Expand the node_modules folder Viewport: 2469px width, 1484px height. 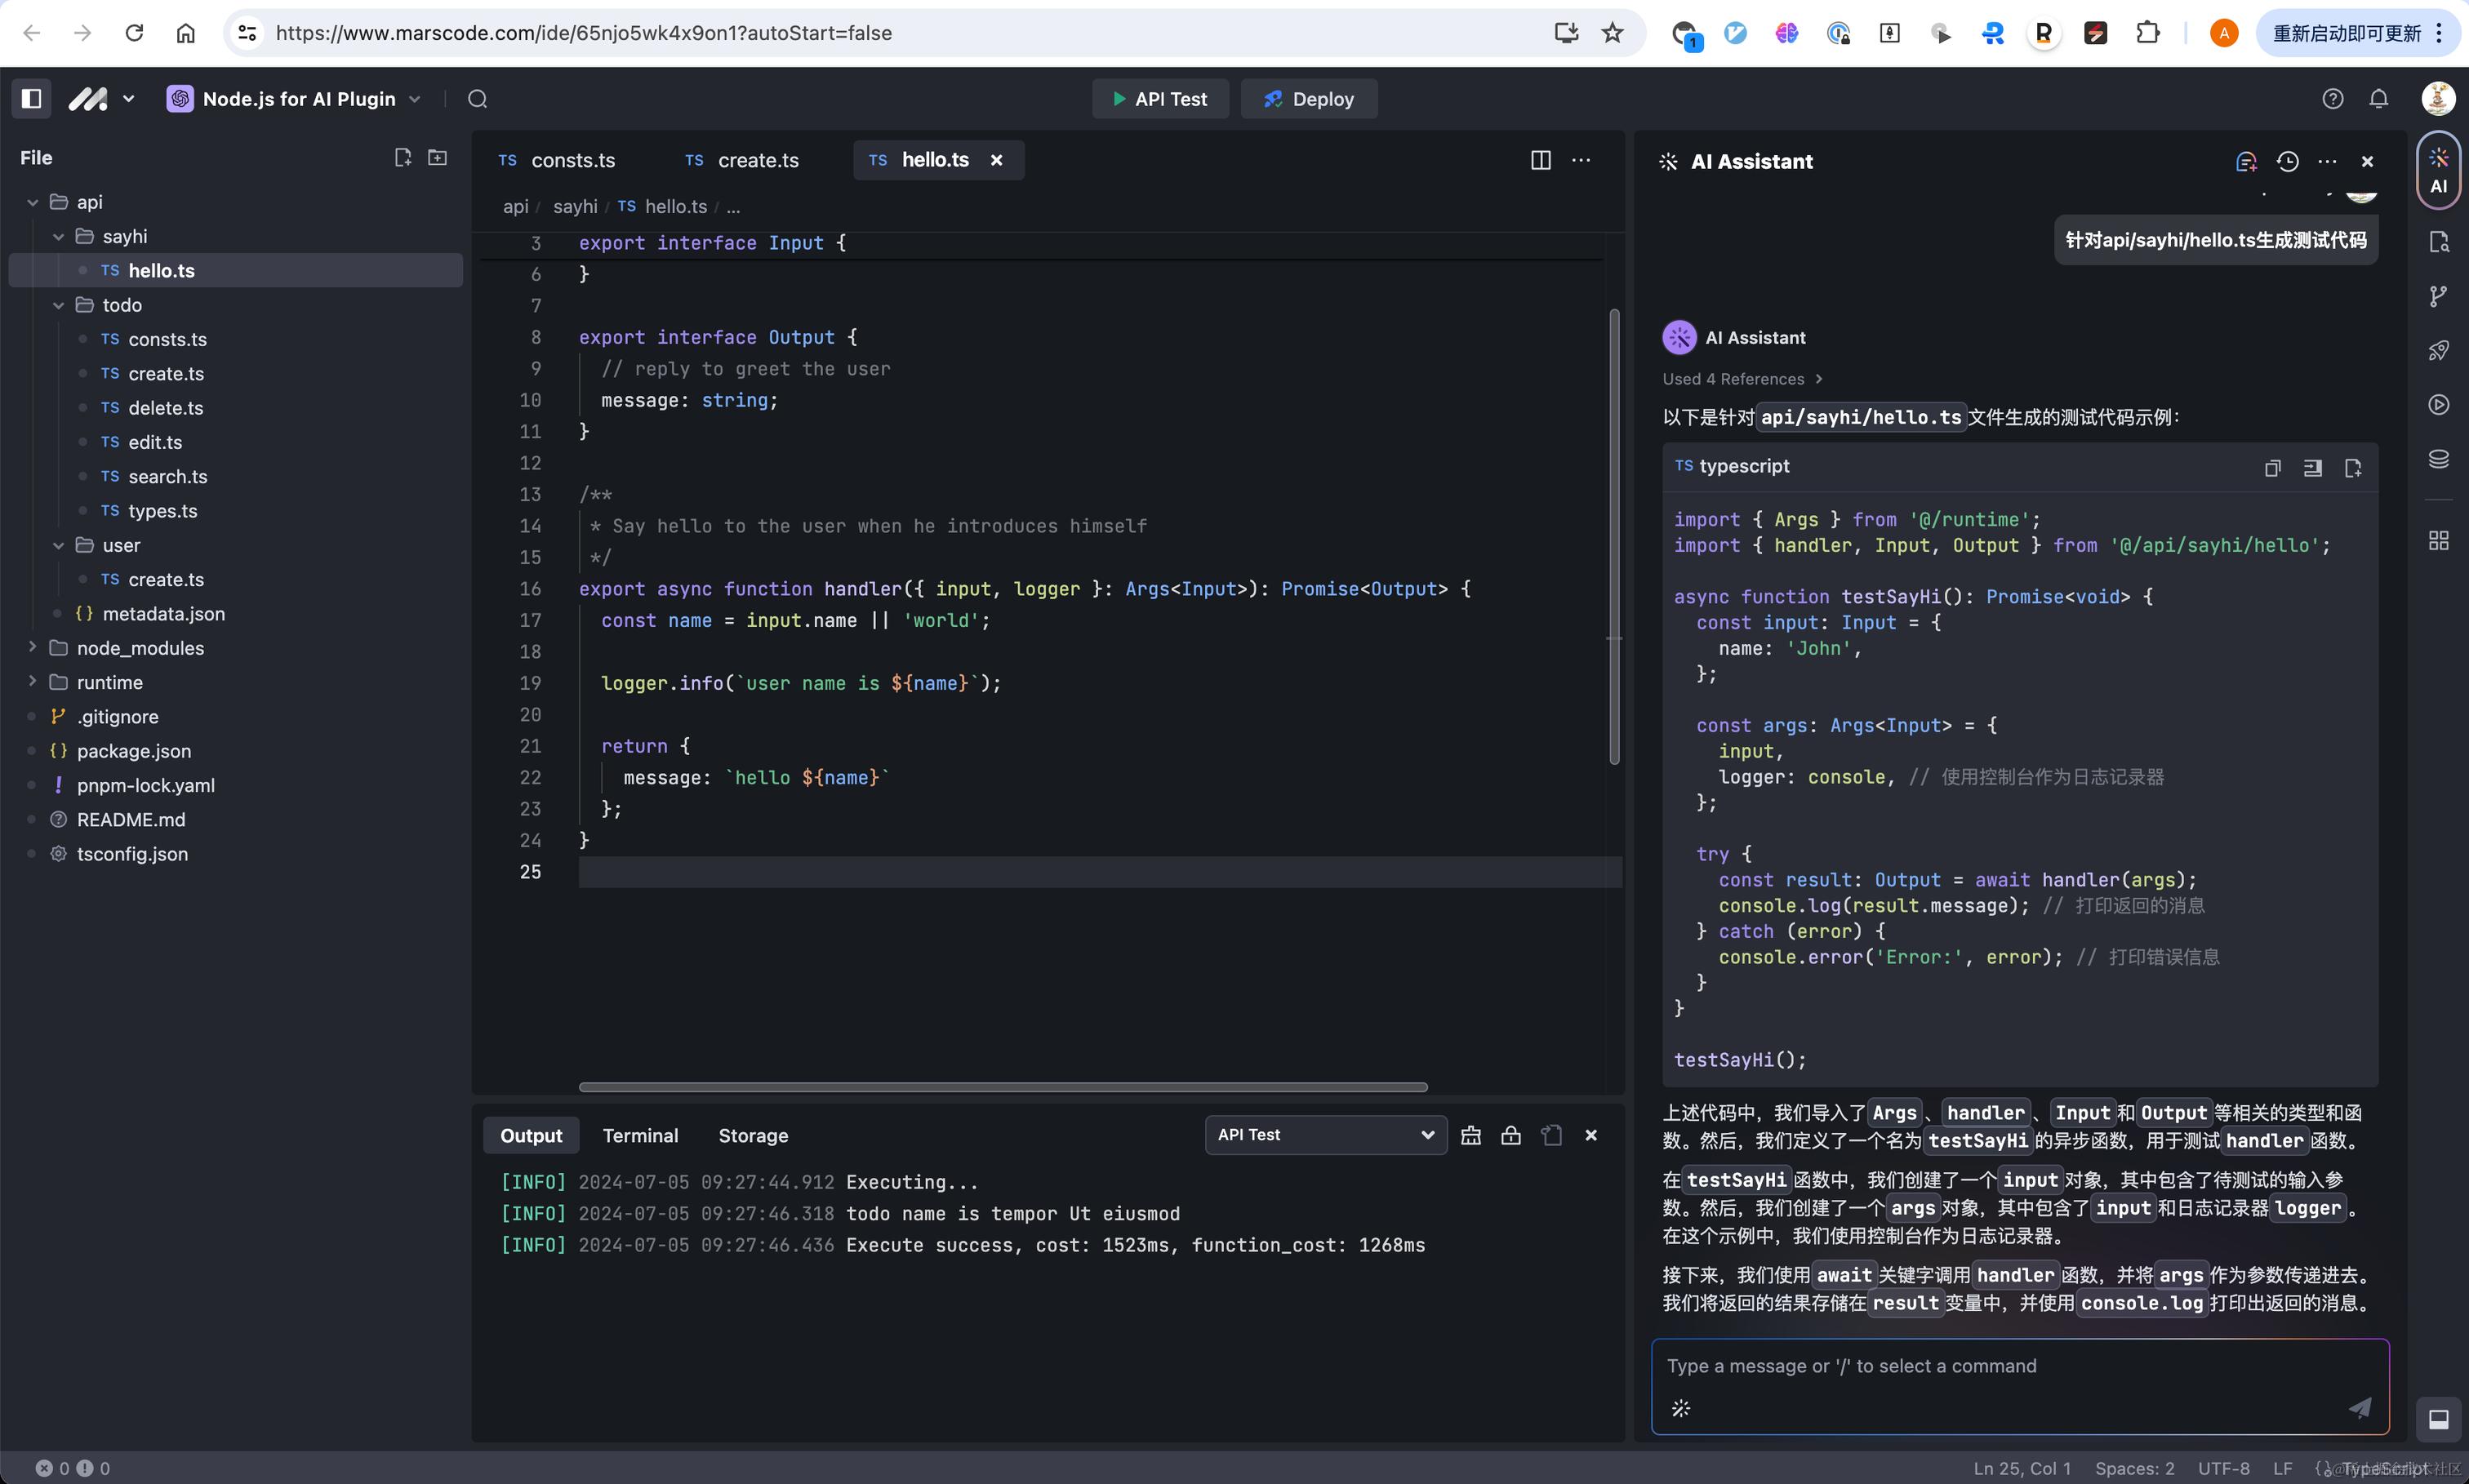32,648
